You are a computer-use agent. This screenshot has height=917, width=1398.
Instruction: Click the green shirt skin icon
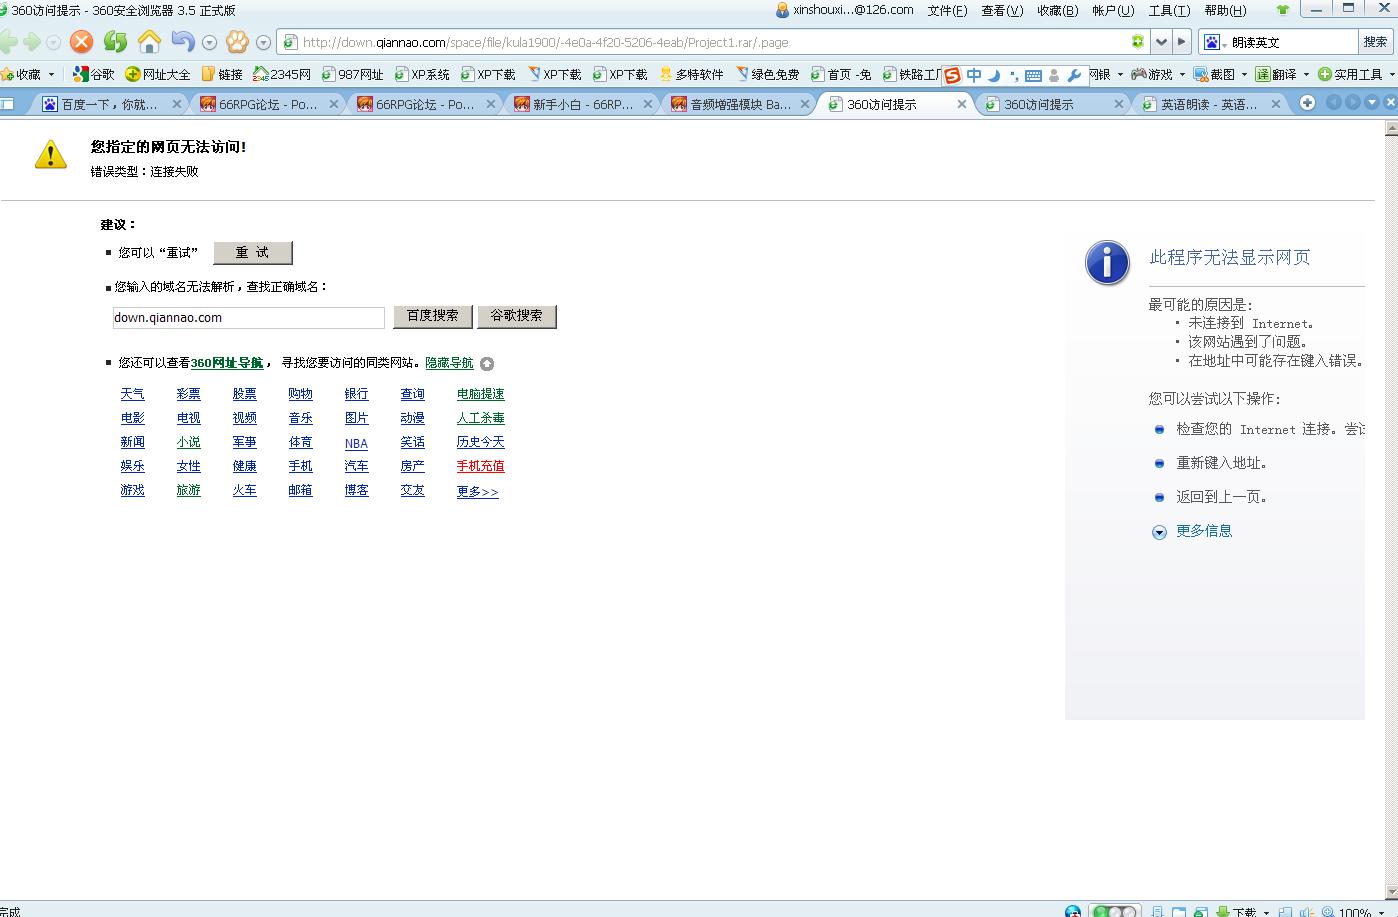pos(1283,10)
